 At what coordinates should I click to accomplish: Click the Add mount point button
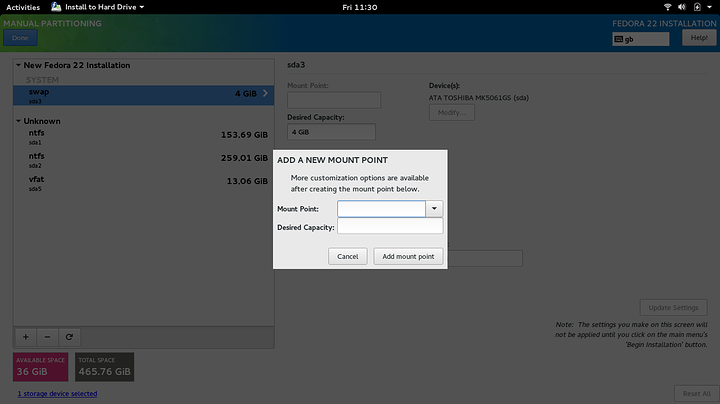pyautogui.click(x=408, y=256)
